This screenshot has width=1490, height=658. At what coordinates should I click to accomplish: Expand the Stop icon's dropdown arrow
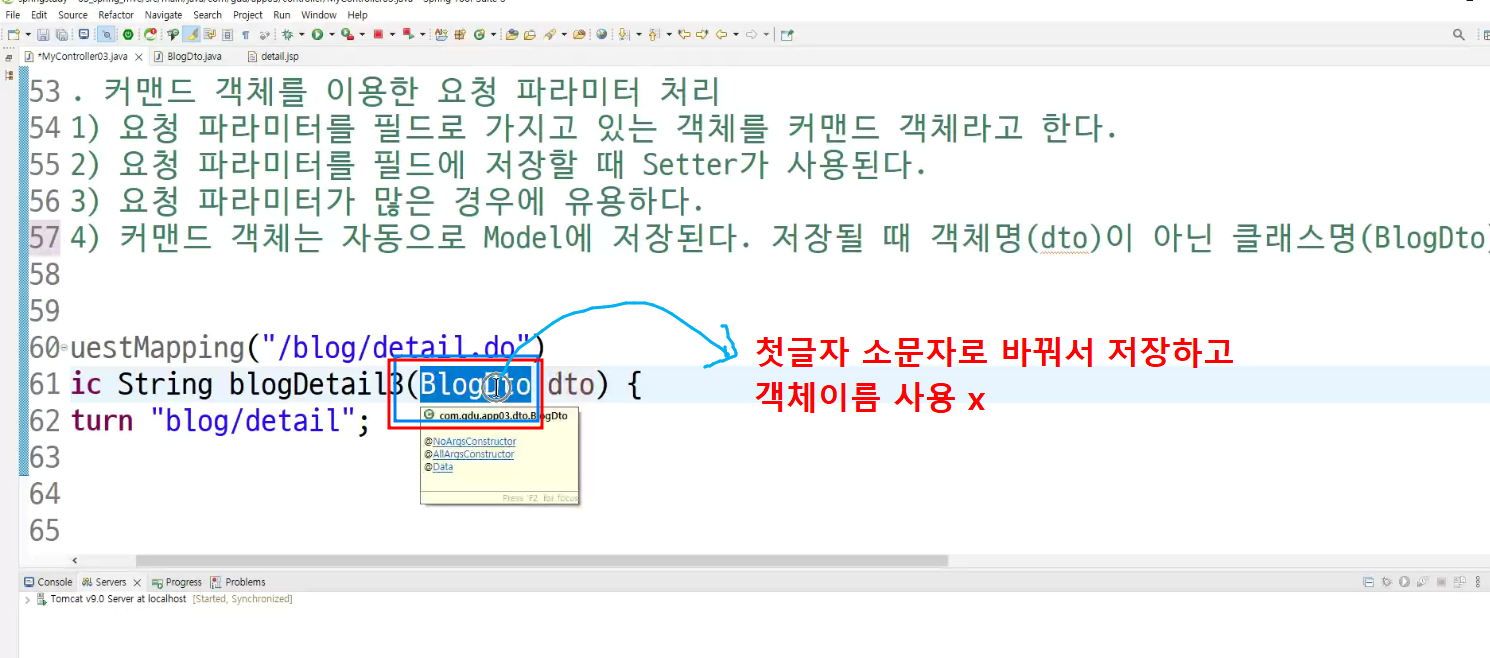pos(392,34)
